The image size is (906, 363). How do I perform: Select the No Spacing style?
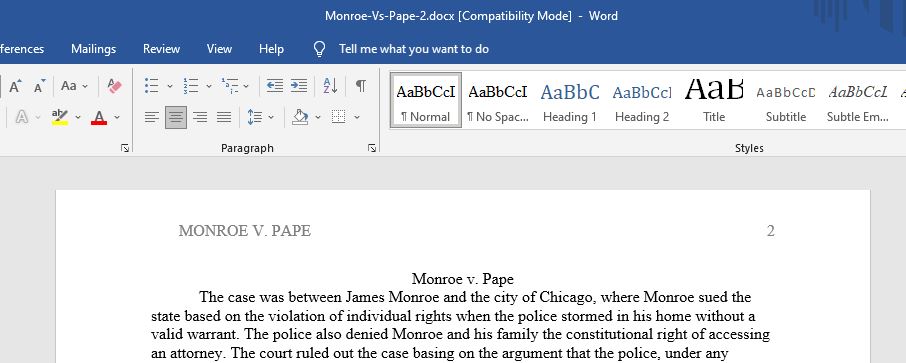coord(497,99)
